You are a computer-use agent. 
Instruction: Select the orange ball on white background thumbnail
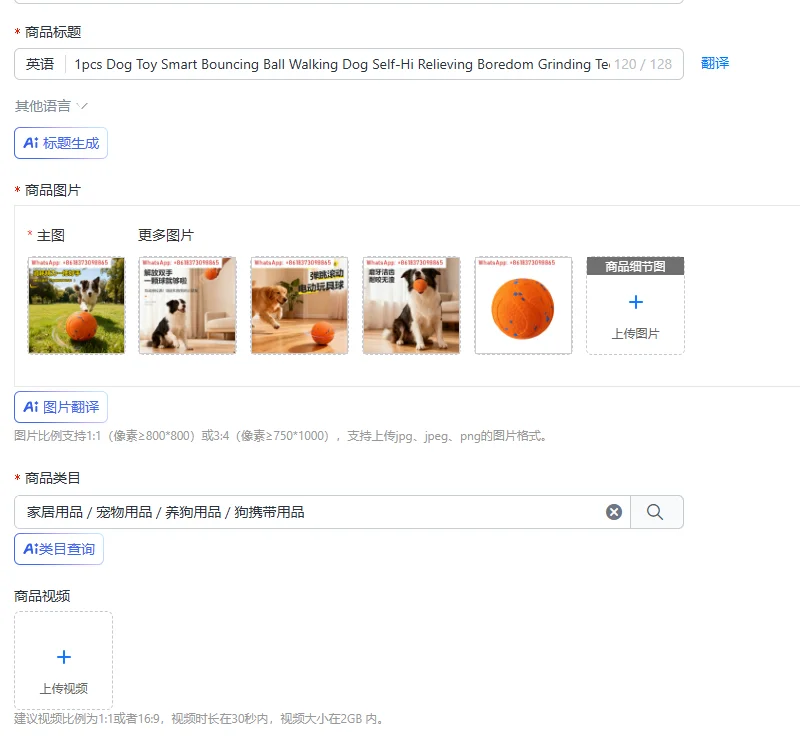523,305
